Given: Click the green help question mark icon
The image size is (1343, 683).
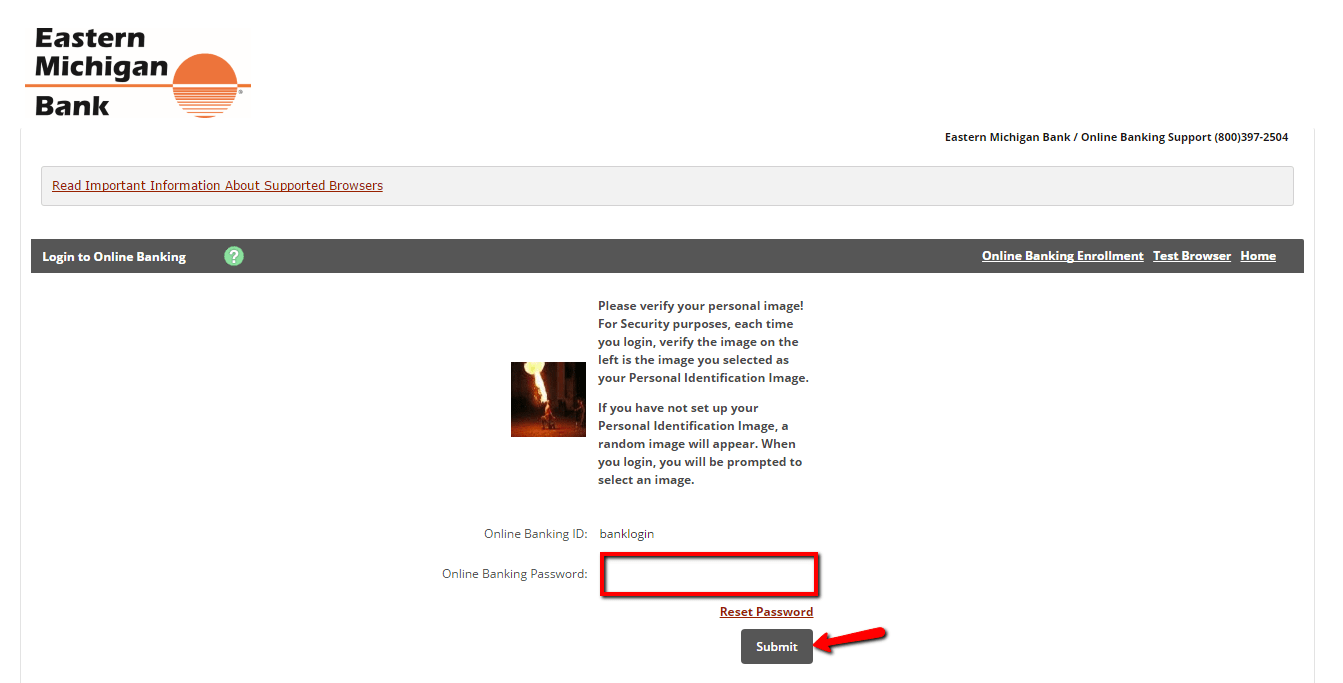Looking at the screenshot, I should point(233,256).
